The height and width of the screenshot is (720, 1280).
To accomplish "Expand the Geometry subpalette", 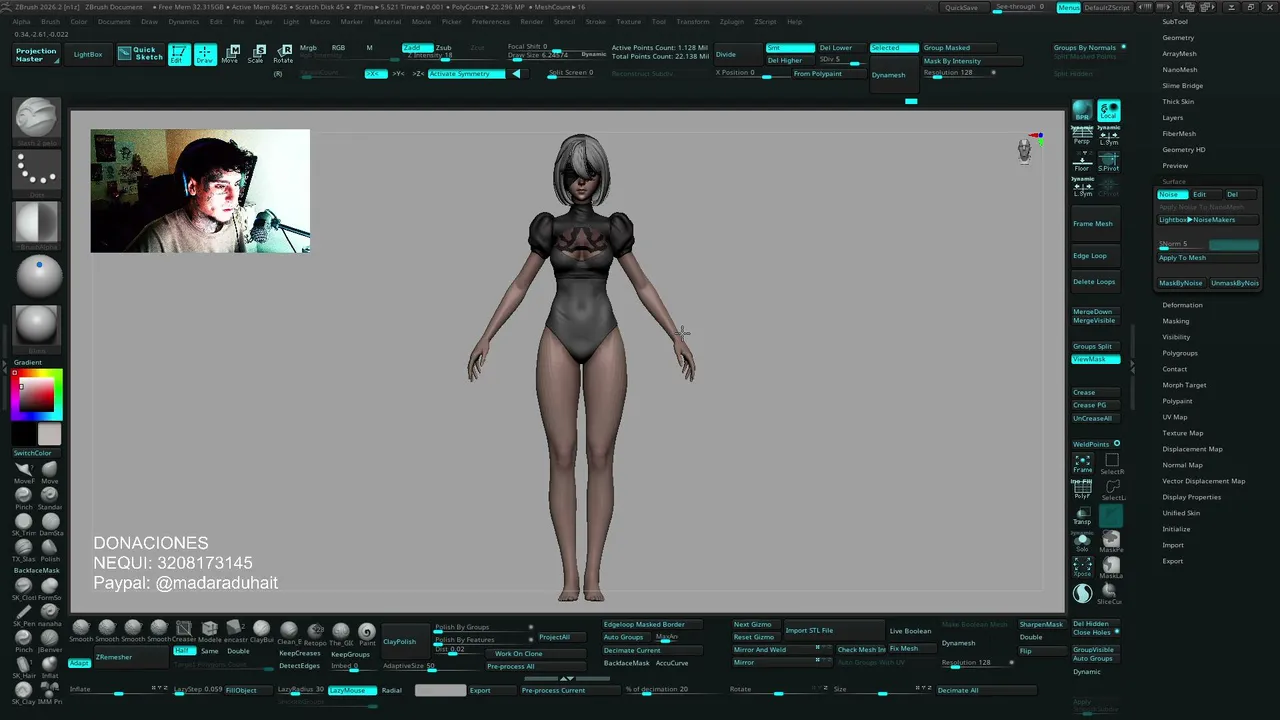I will point(1178,37).
